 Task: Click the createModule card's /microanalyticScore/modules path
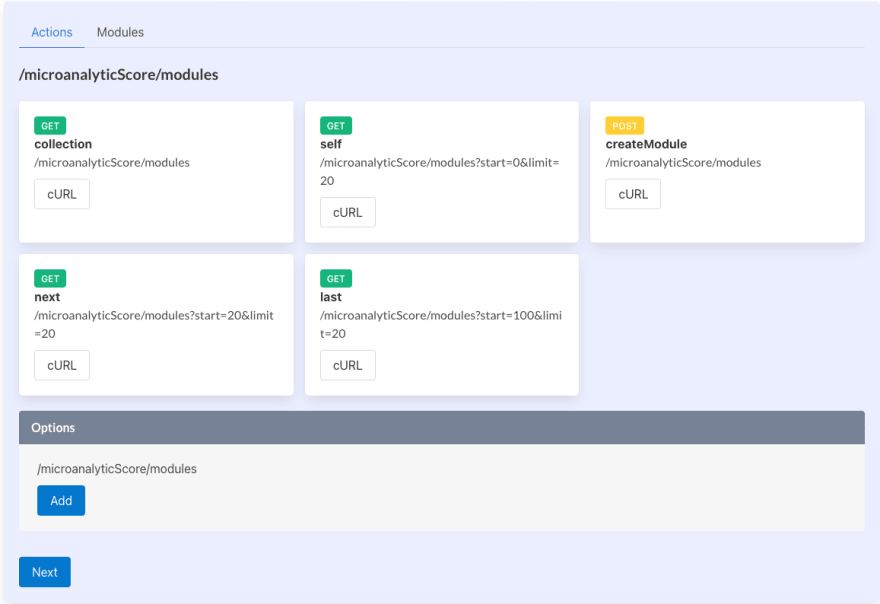tap(683, 162)
